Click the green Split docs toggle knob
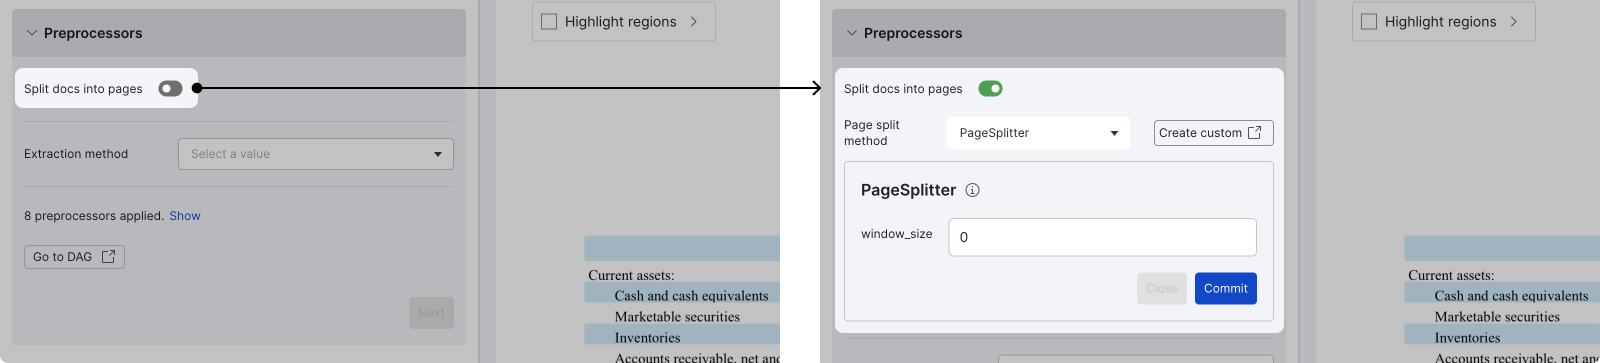 point(996,89)
